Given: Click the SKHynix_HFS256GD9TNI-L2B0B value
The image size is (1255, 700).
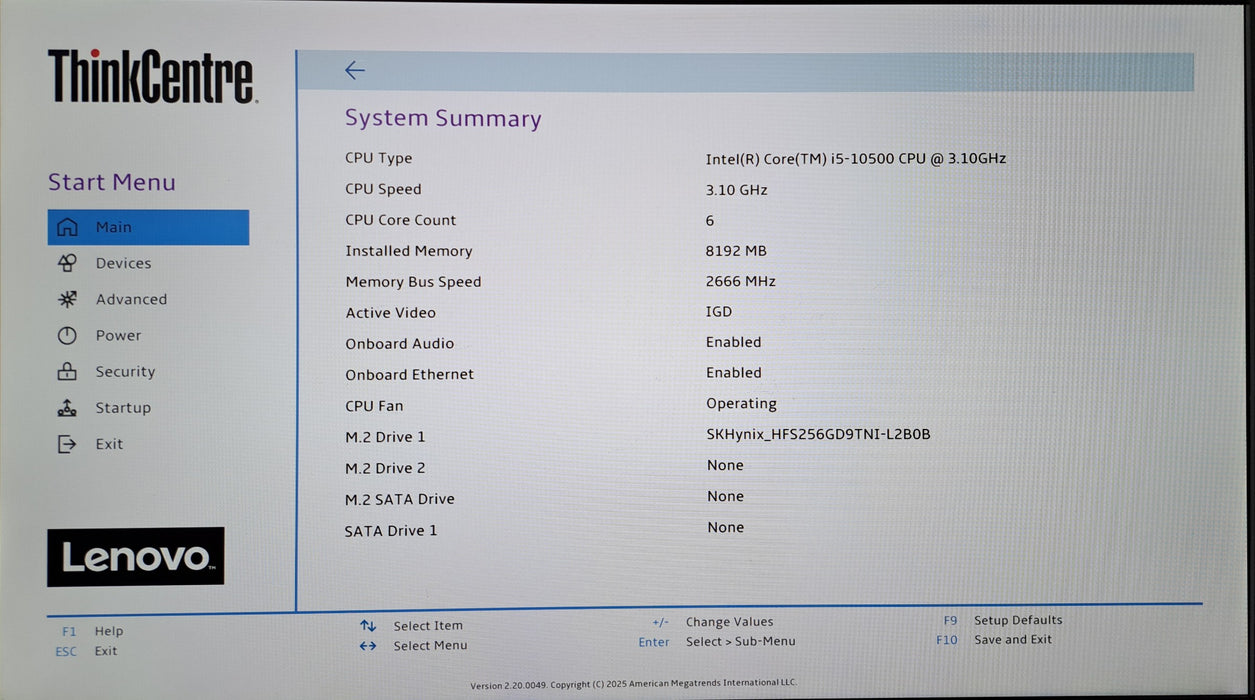Looking at the screenshot, I should [819, 435].
